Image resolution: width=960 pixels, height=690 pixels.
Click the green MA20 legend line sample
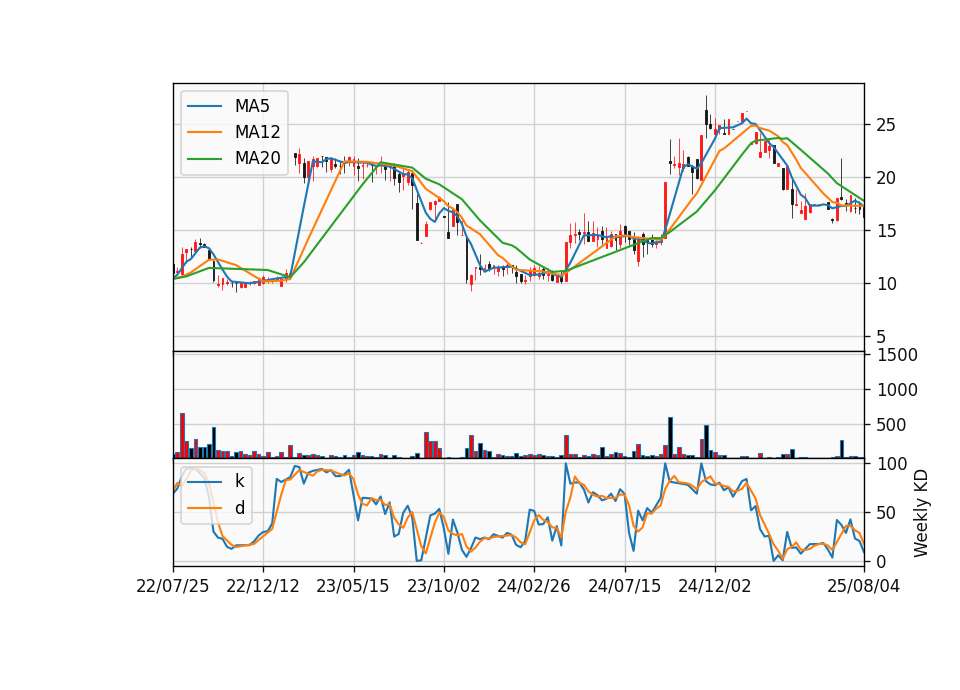pos(204,159)
